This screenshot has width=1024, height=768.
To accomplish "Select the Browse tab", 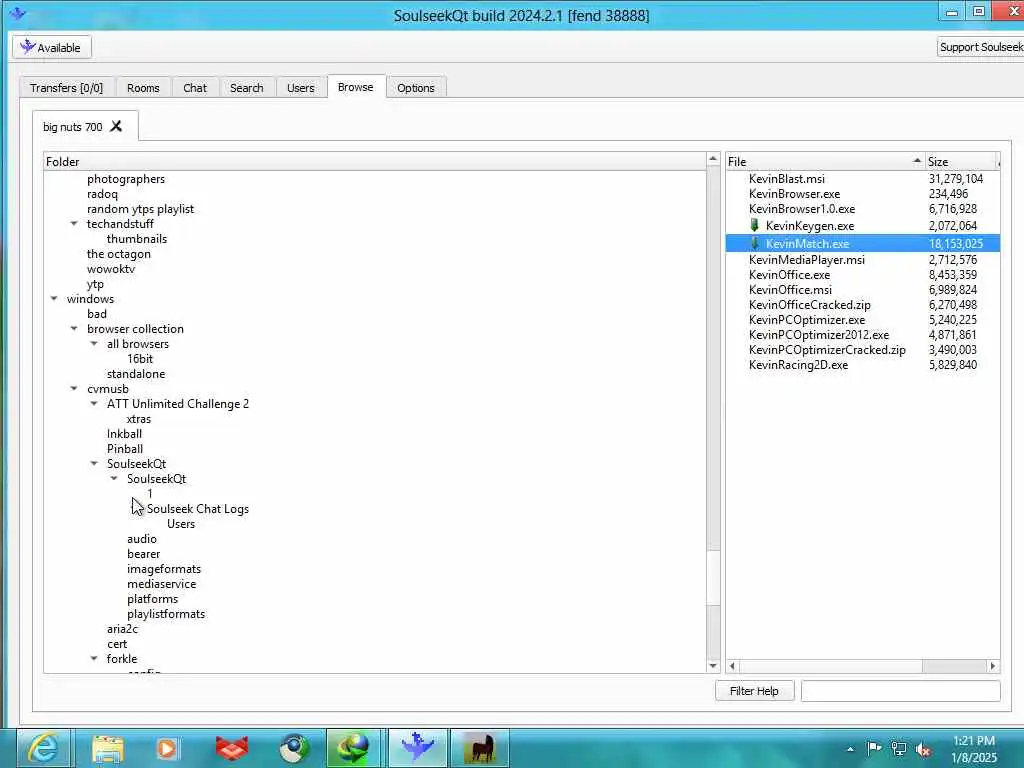I will 356,87.
